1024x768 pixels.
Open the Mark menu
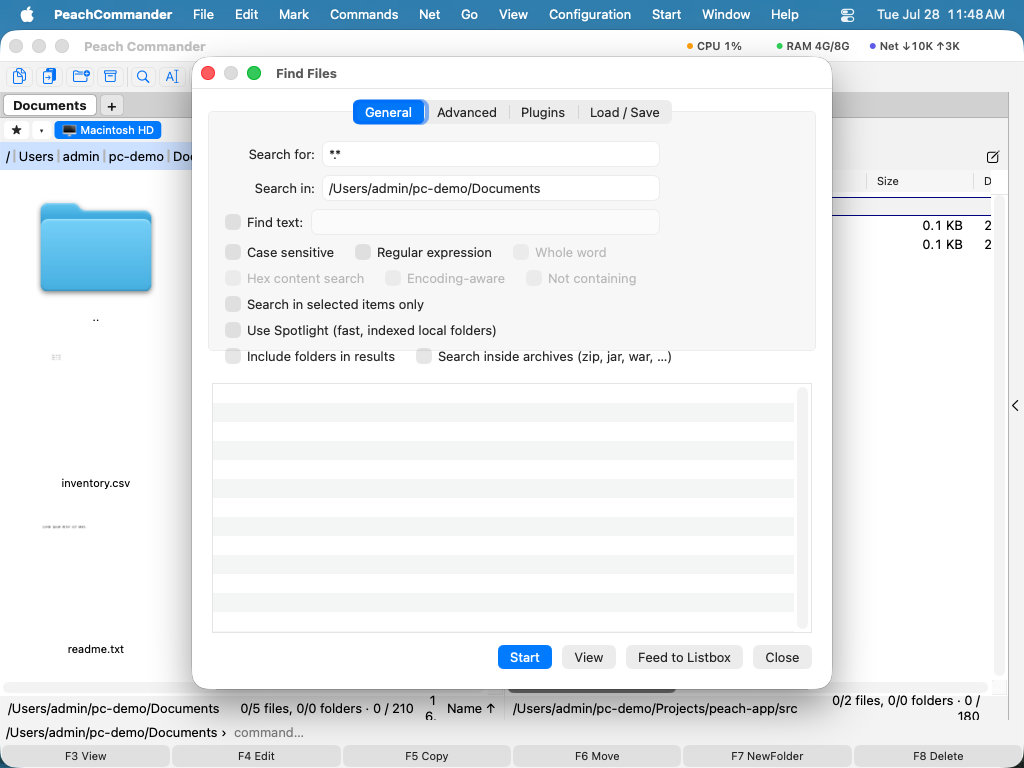coord(294,14)
